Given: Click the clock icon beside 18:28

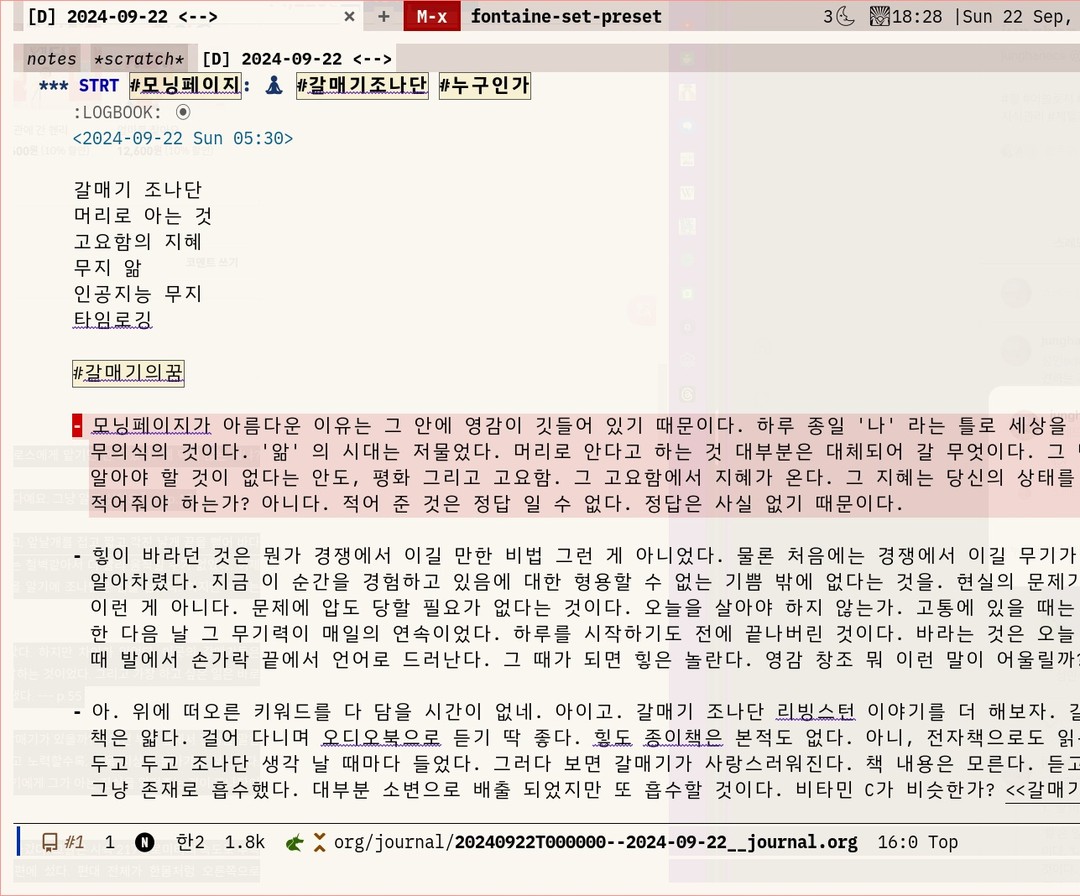Looking at the screenshot, I should pos(880,16).
